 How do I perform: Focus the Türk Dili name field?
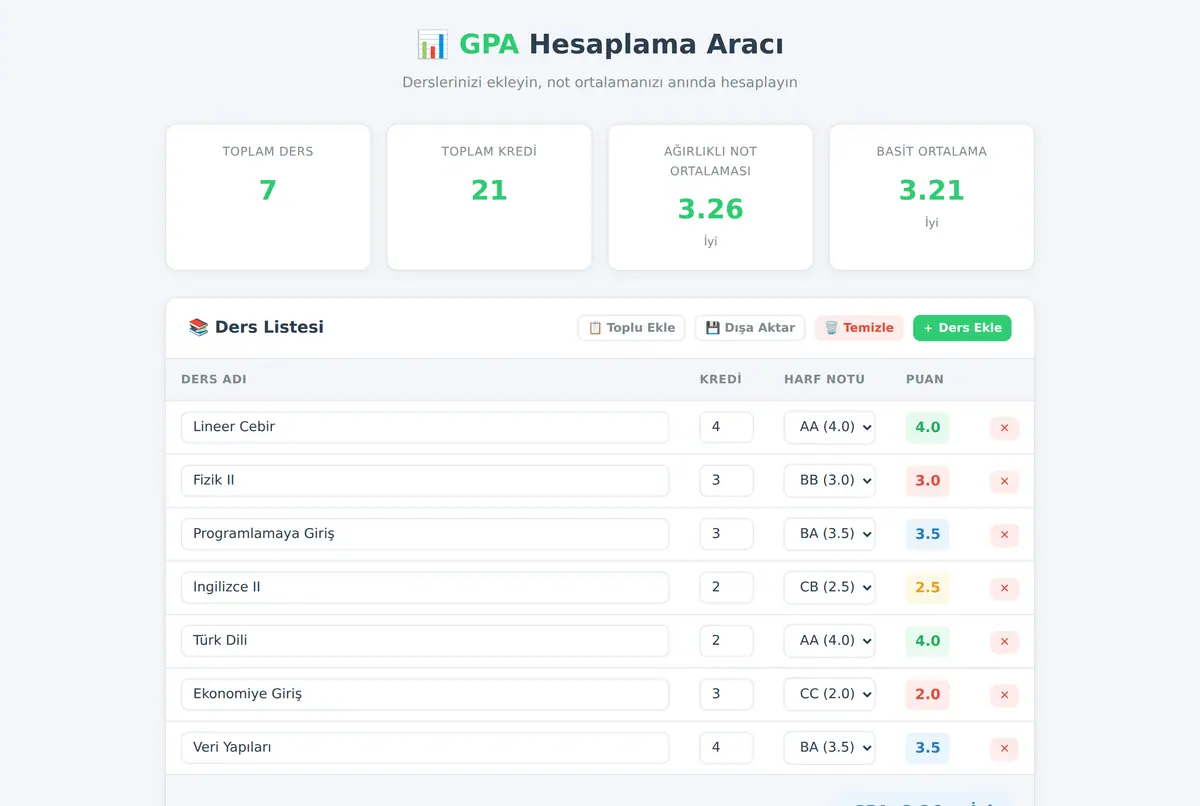[x=425, y=641]
